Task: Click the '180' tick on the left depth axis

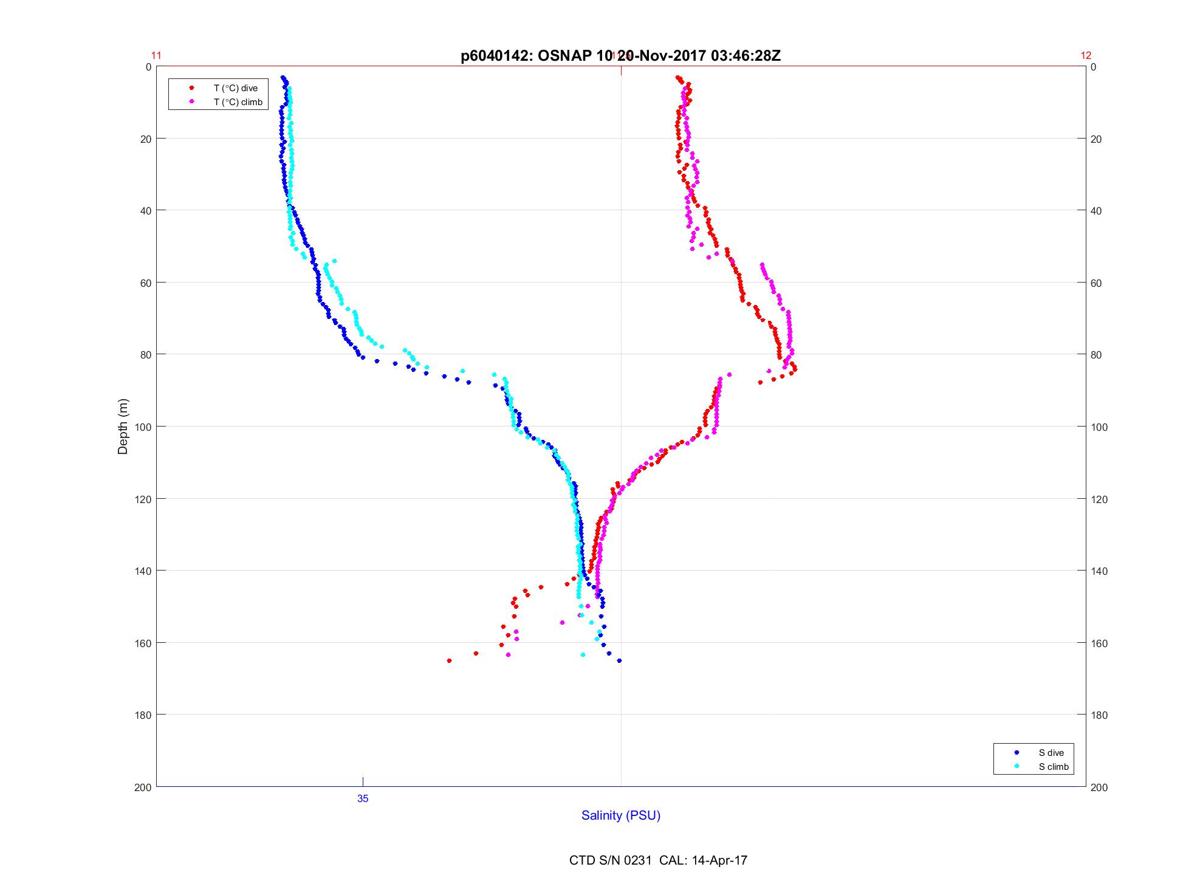Action: point(143,715)
